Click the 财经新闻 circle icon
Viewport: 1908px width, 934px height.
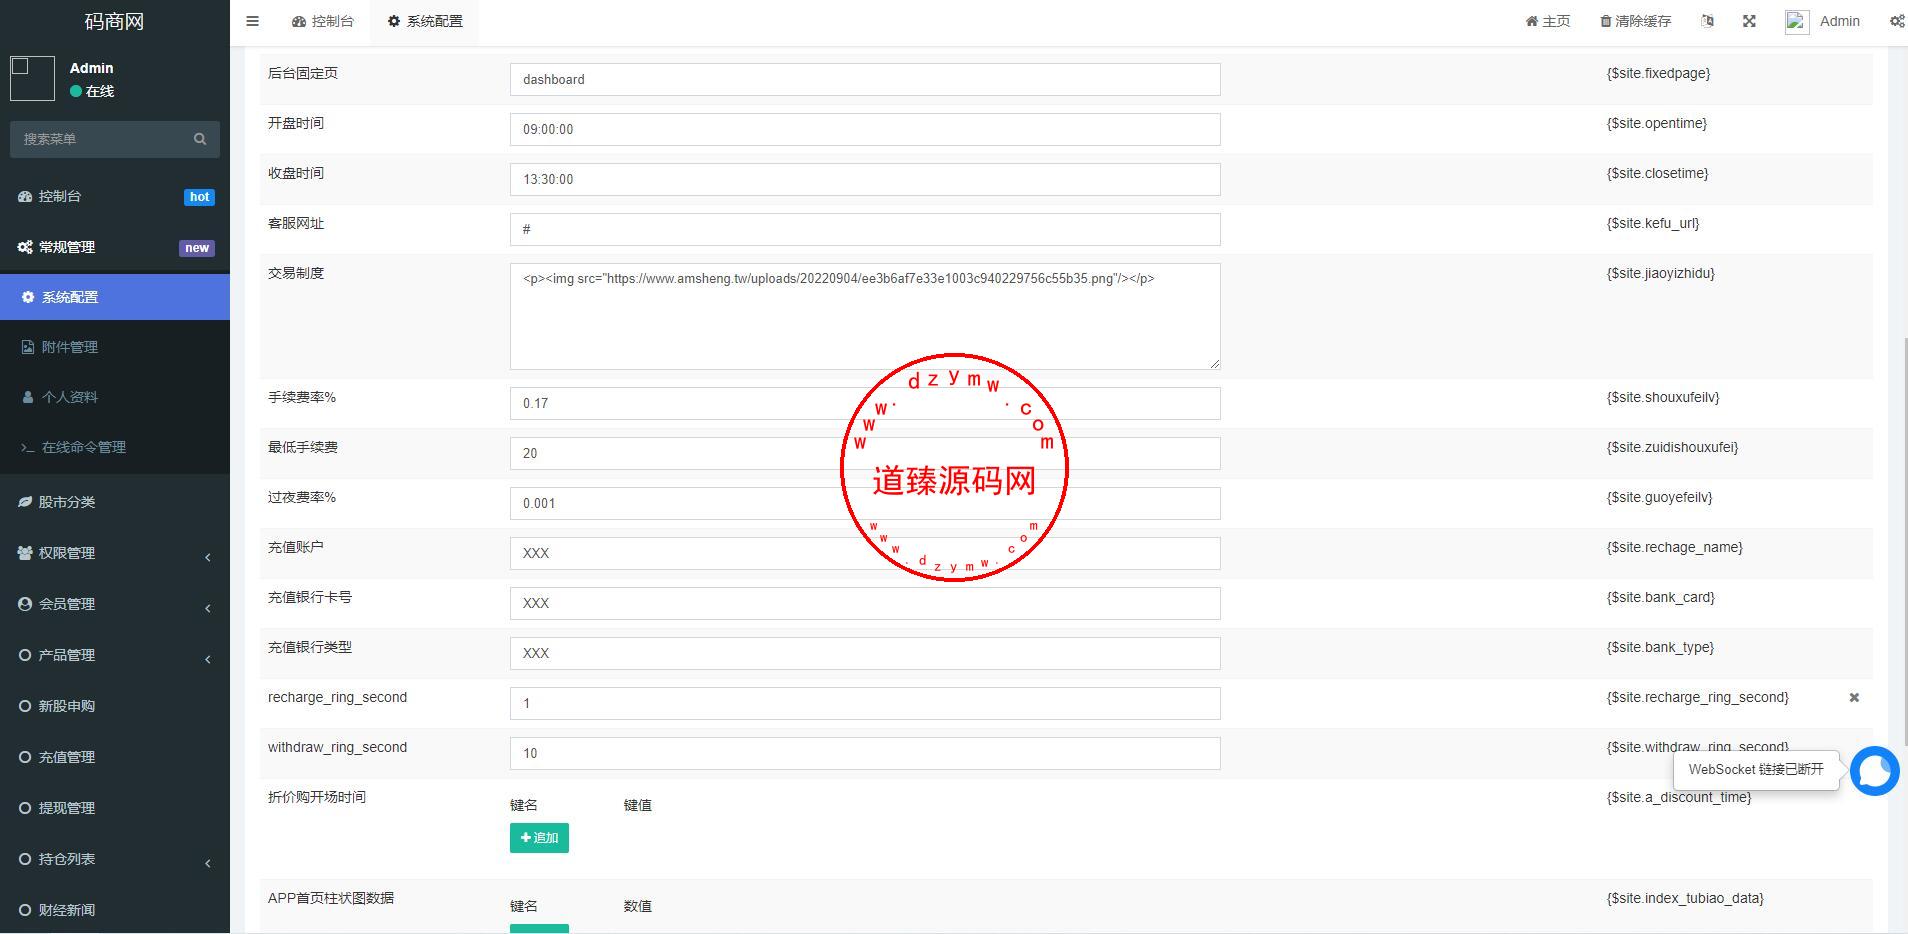click(x=25, y=910)
